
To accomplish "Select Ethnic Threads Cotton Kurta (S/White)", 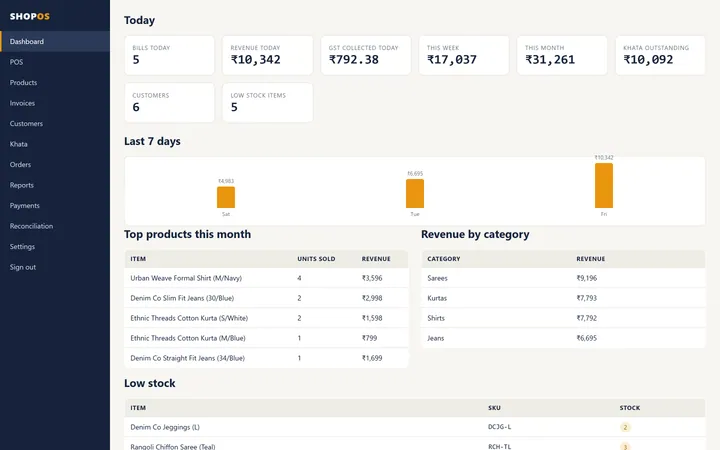I will coord(266,318).
